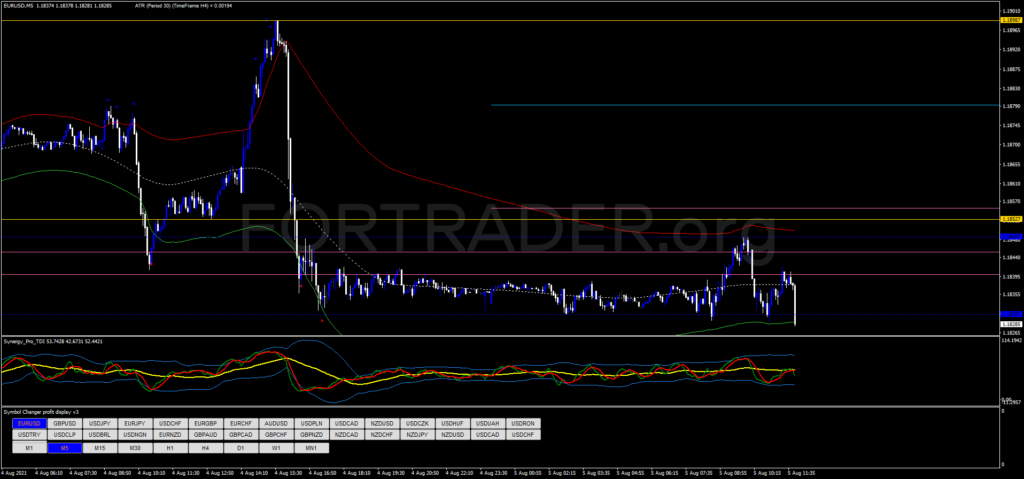Choose the USDRON symbol button
1024x479 pixels.
(523, 423)
